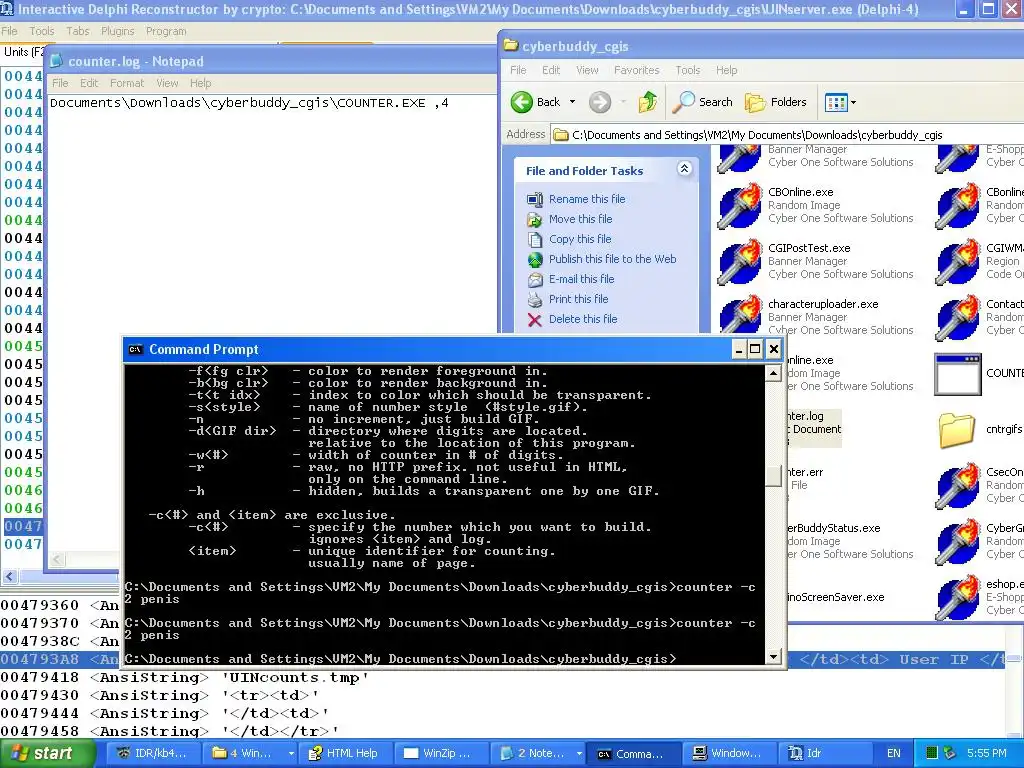Click inside the Notepad text area line
Screen dimensions: 1024x768
coord(249,103)
